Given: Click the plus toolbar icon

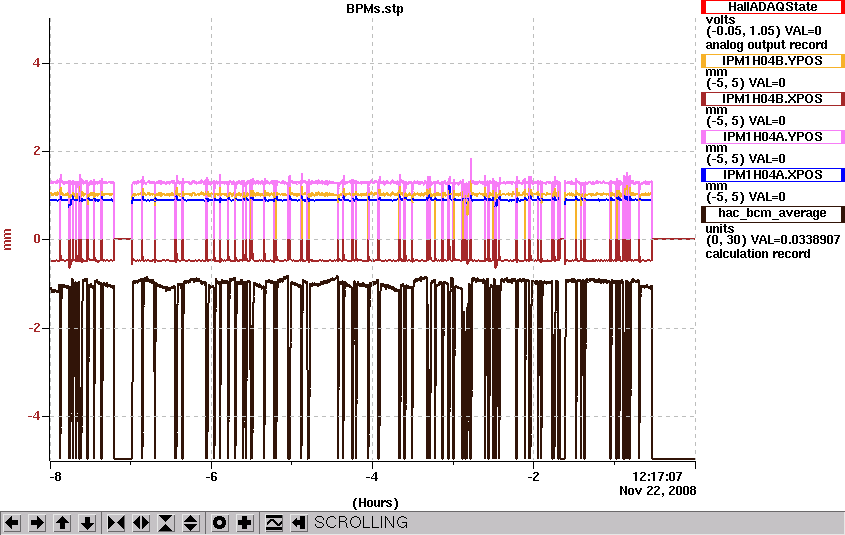Looking at the screenshot, I should (245, 523).
